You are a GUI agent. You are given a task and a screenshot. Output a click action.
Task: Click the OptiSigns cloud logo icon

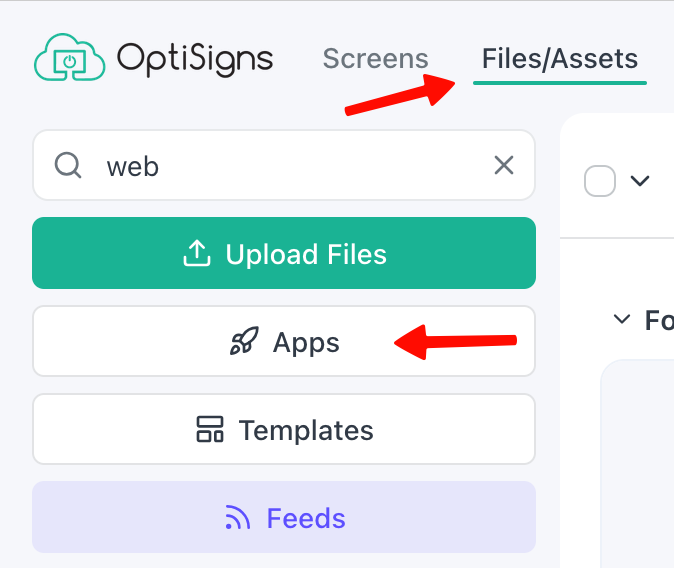click(70, 57)
